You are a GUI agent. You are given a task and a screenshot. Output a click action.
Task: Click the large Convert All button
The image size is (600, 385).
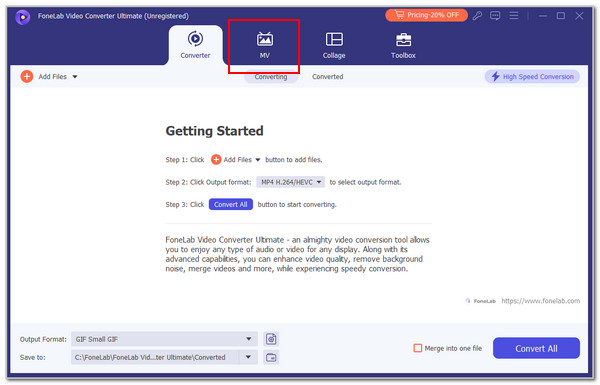point(536,348)
